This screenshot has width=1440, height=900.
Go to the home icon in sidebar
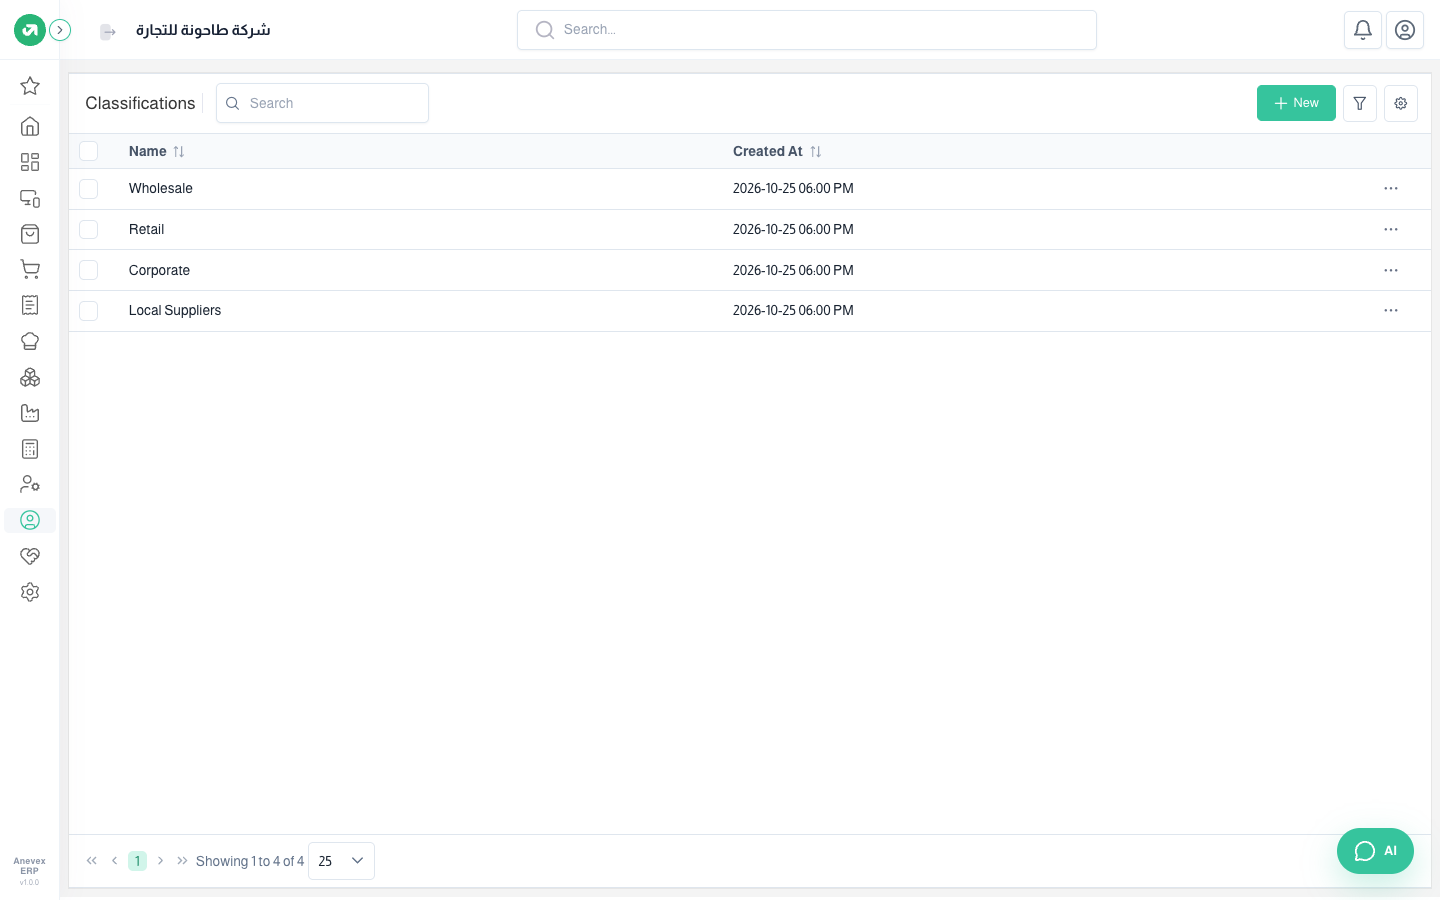(30, 126)
